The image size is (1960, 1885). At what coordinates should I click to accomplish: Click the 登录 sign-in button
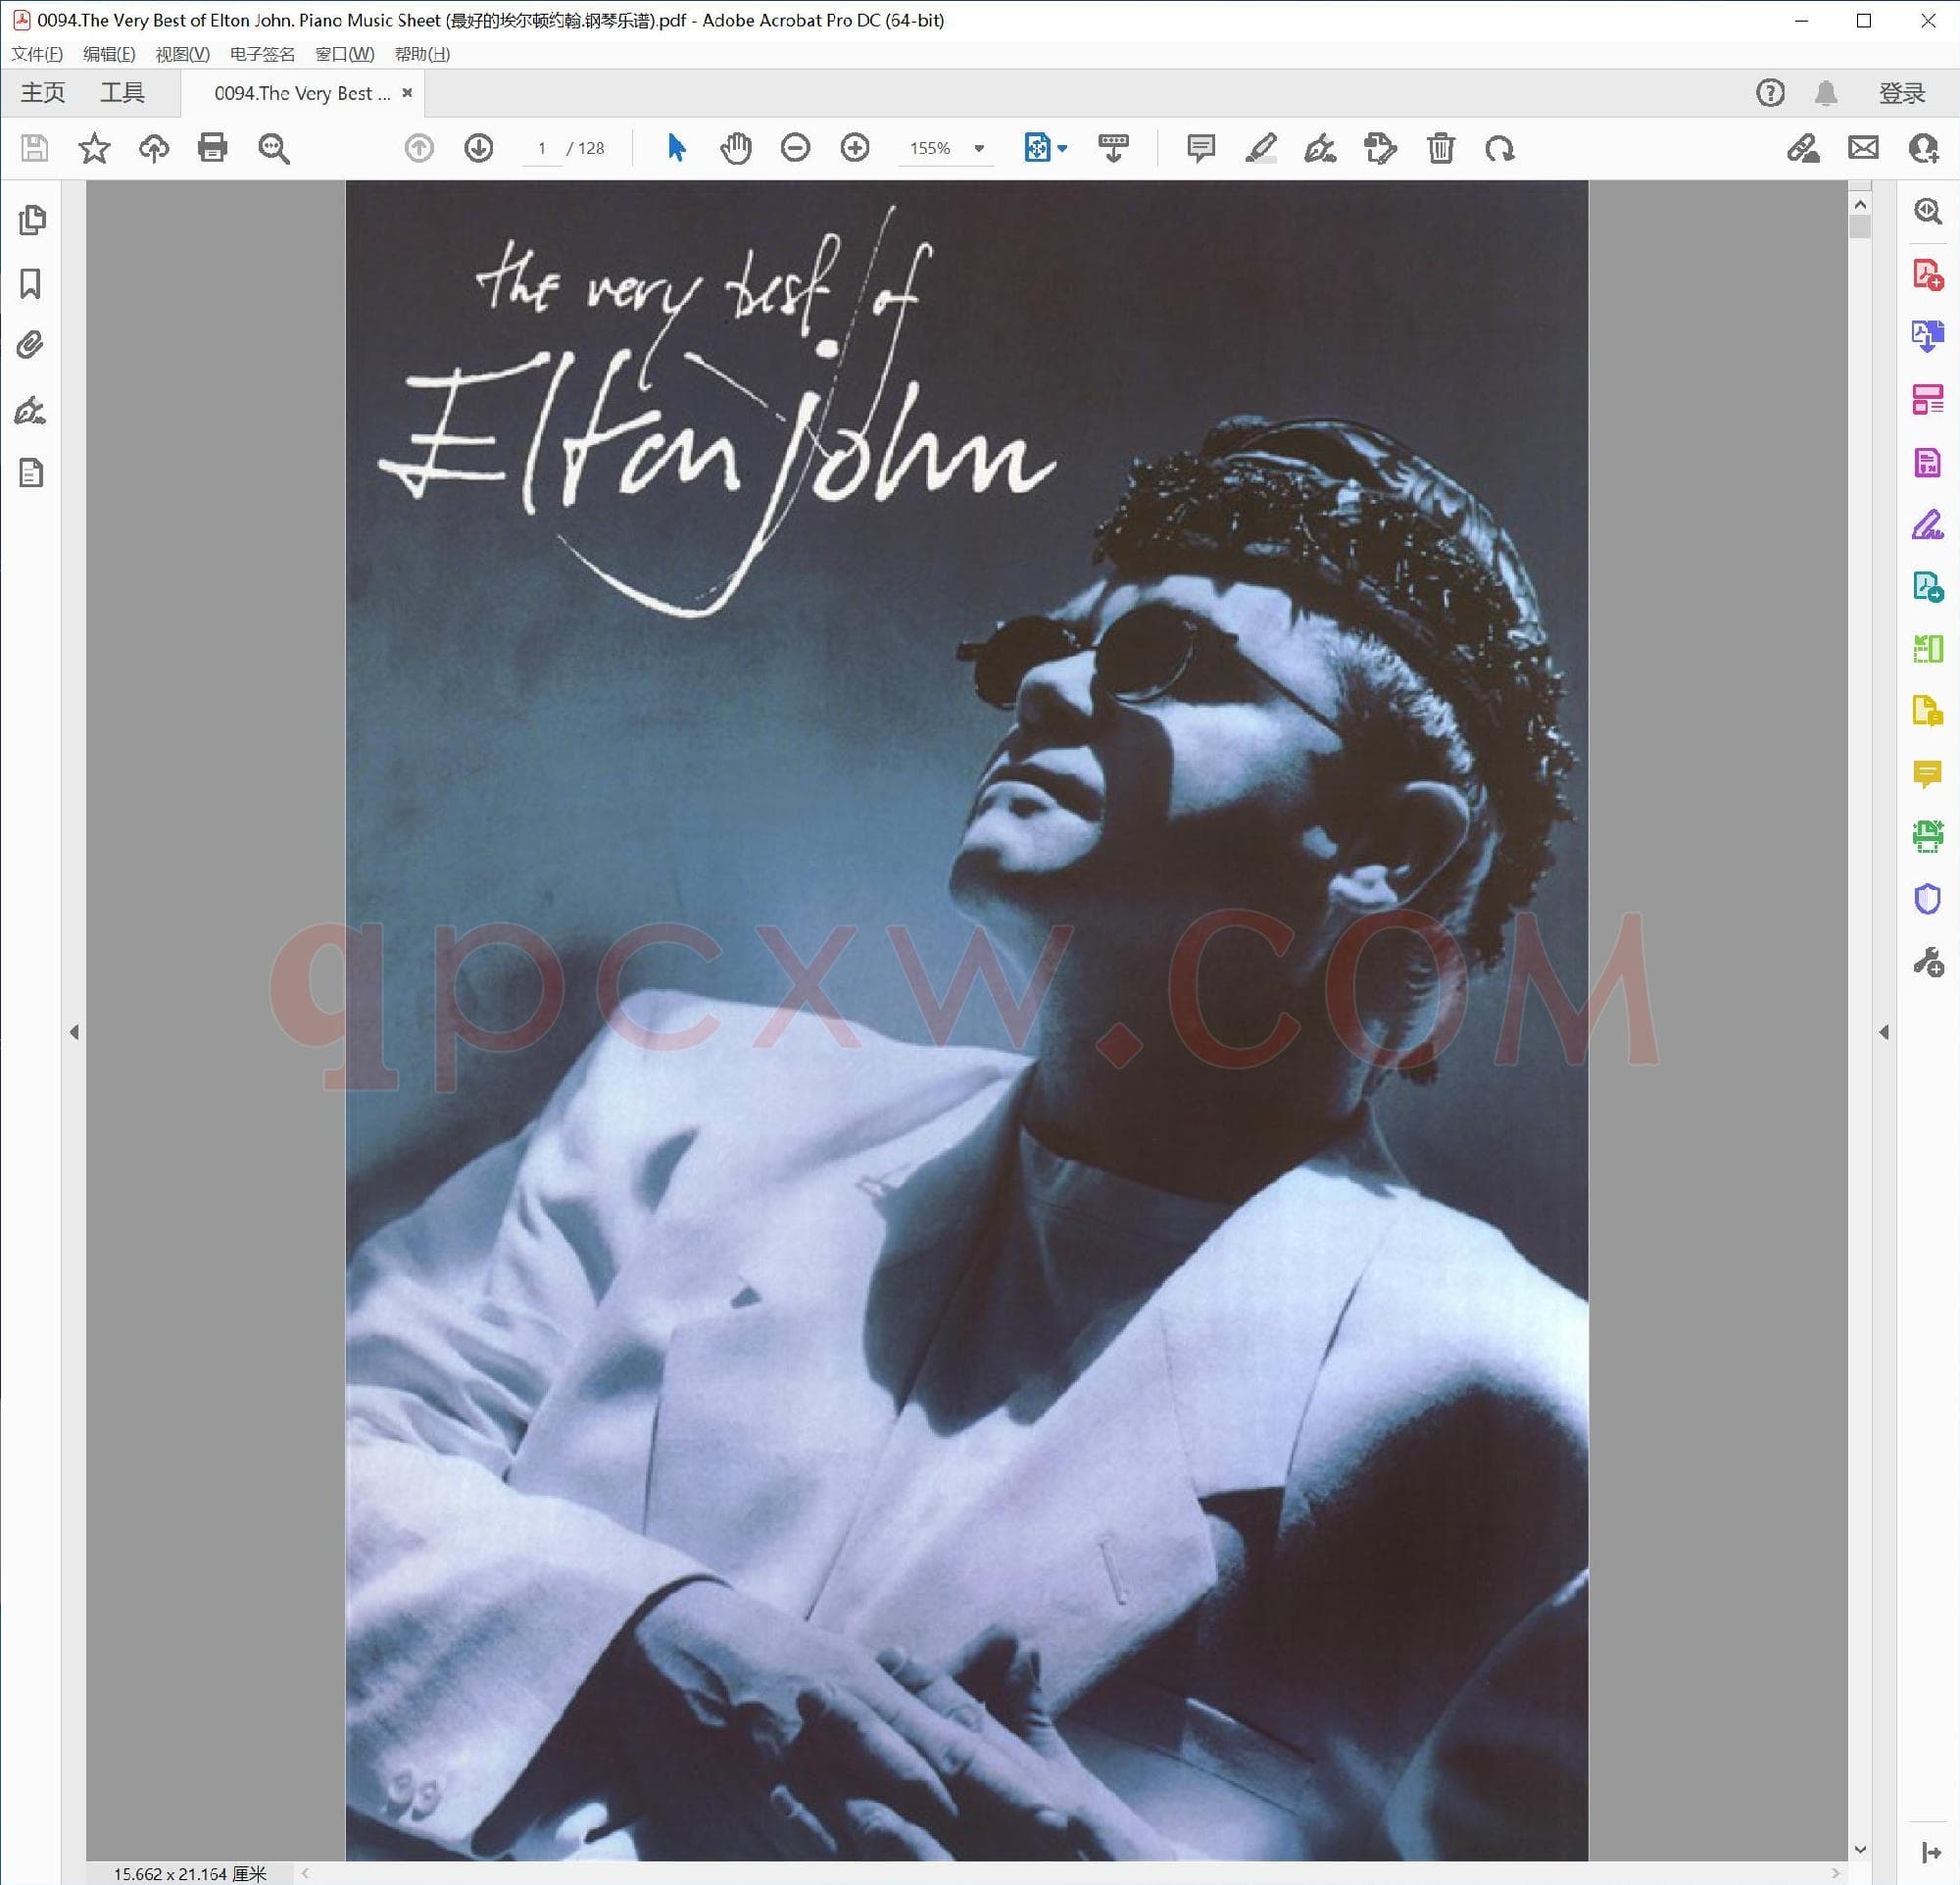1901,93
